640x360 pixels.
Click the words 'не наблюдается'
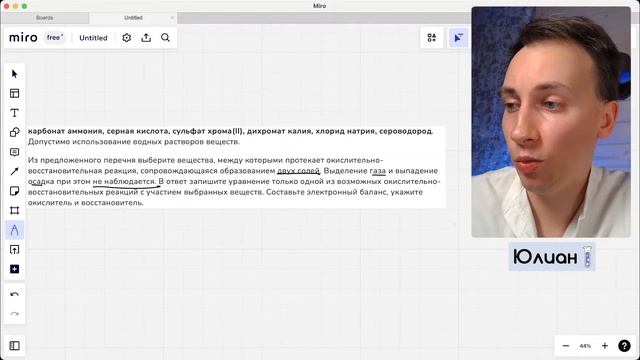coord(124,181)
